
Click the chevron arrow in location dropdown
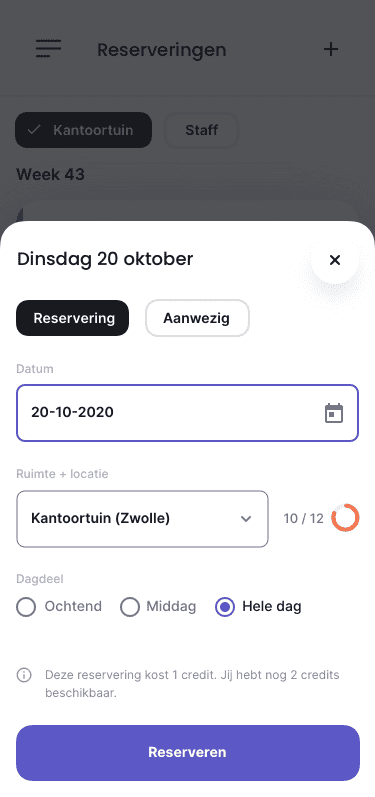246,519
